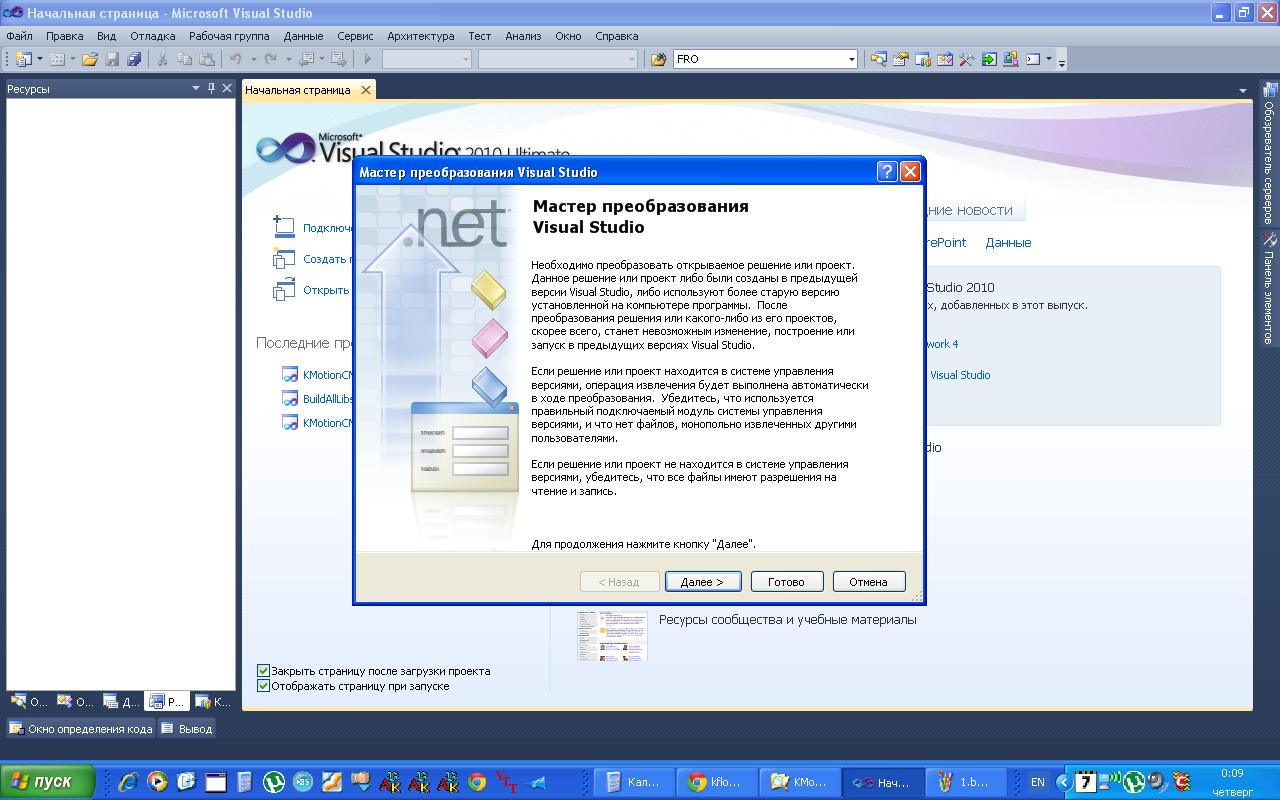Open the Архитектура menu
This screenshot has height=800, width=1280.
coord(421,36)
